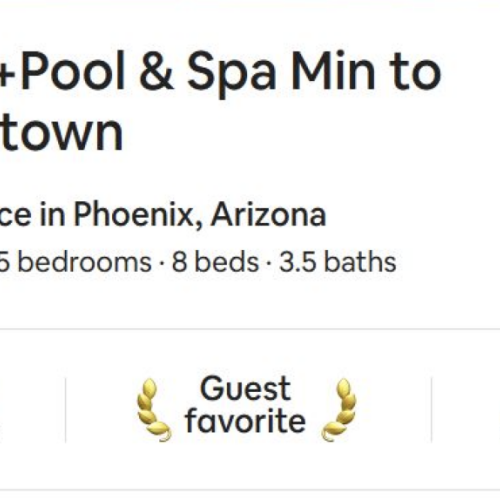The width and height of the screenshot is (500, 500).
Task: Click the "favorite" word in the badge
Action: pos(245,420)
